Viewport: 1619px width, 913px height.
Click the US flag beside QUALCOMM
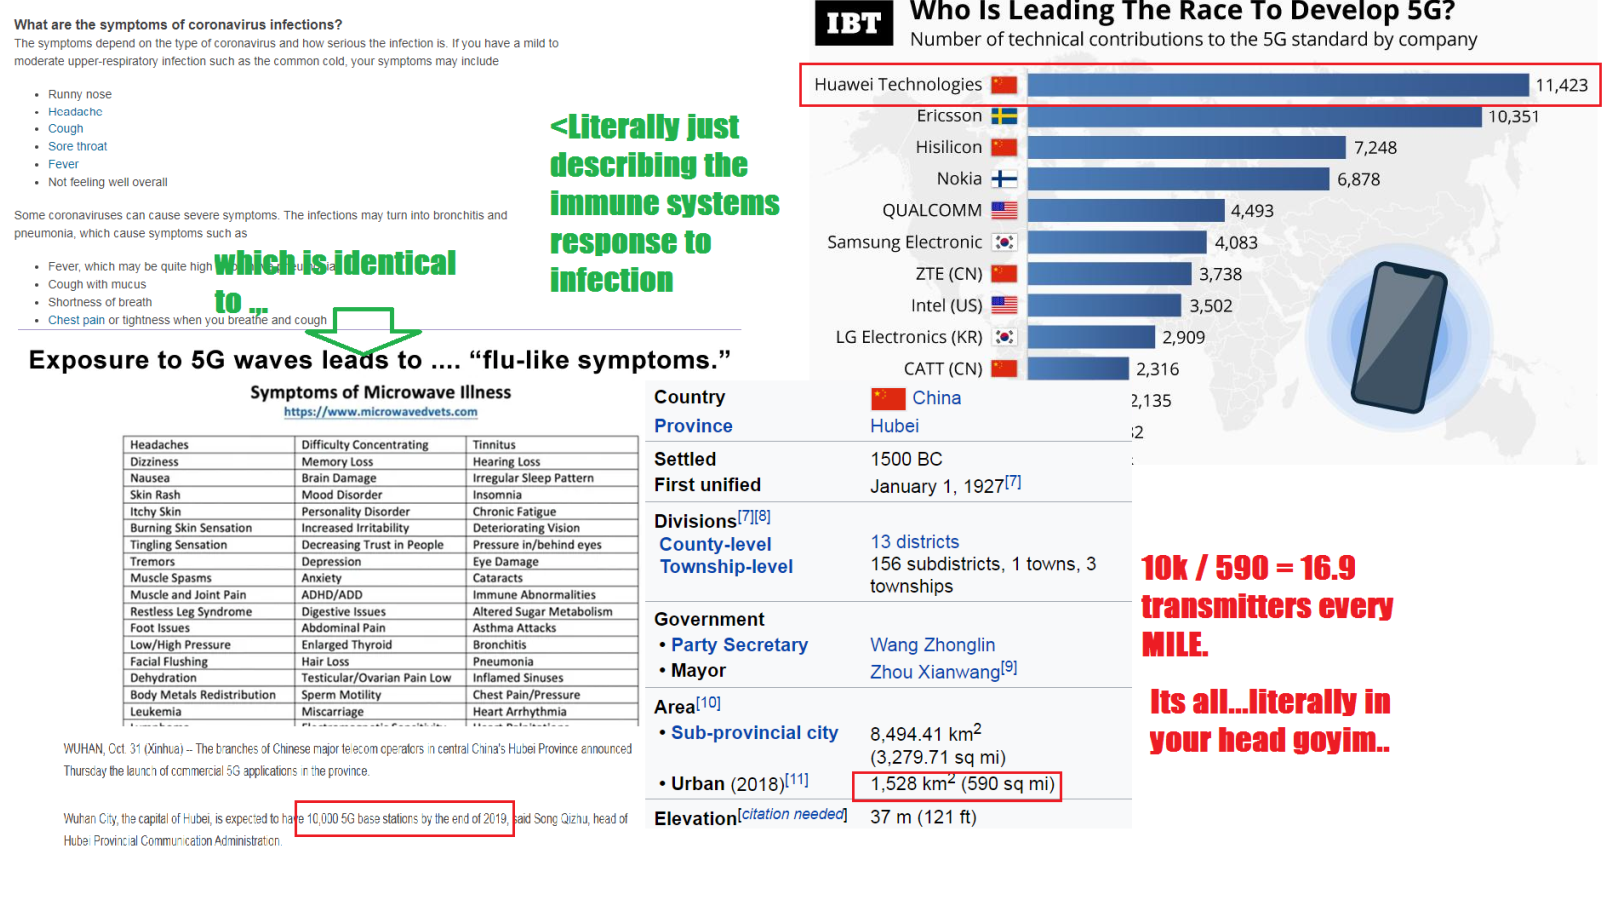click(x=1004, y=211)
